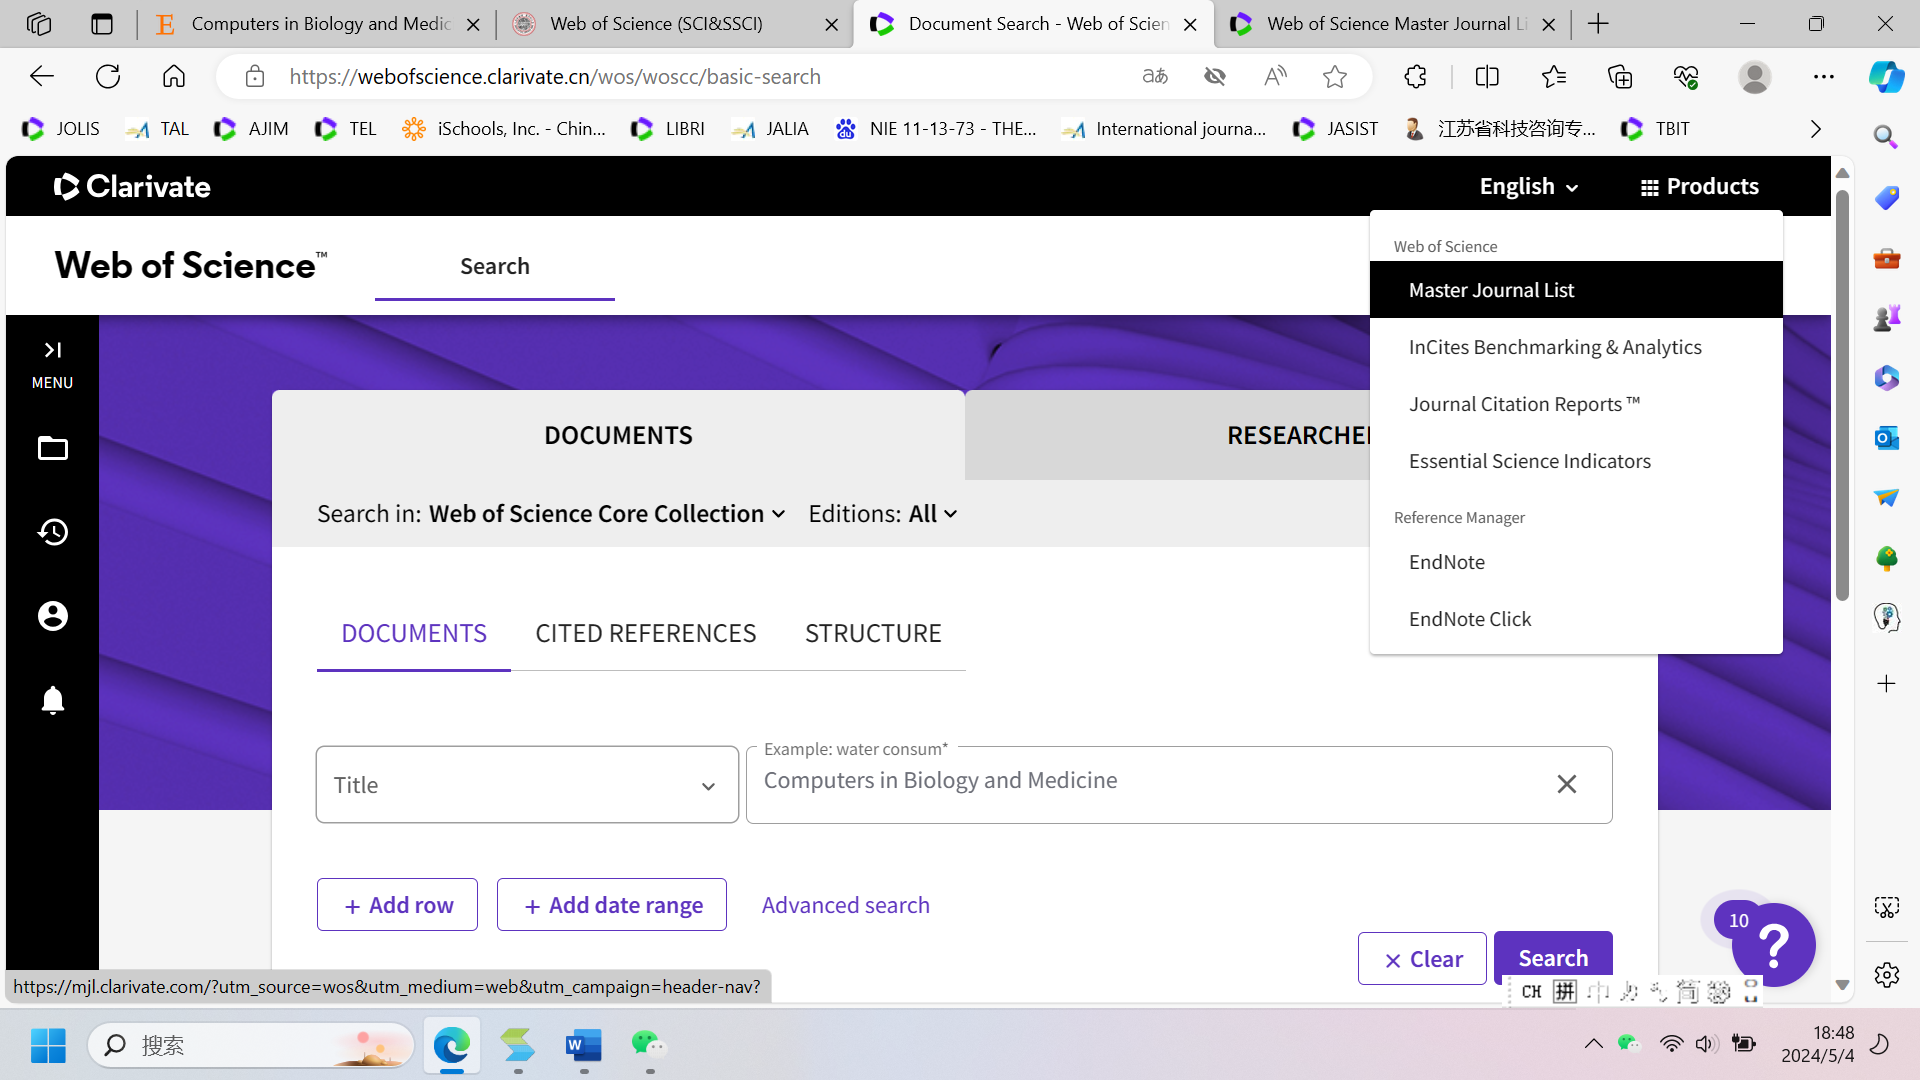Open the JOLIS bookmark
This screenshot has width=1920, height=1080.
pos(62,128)
